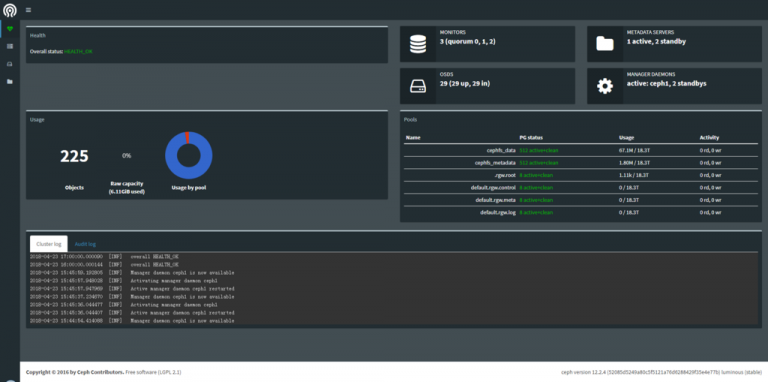Click the 16:00:00 overall HEALTH_OK log entry
Image resolution: width=768 pixels, height=382 pixels.
[104, 264]
